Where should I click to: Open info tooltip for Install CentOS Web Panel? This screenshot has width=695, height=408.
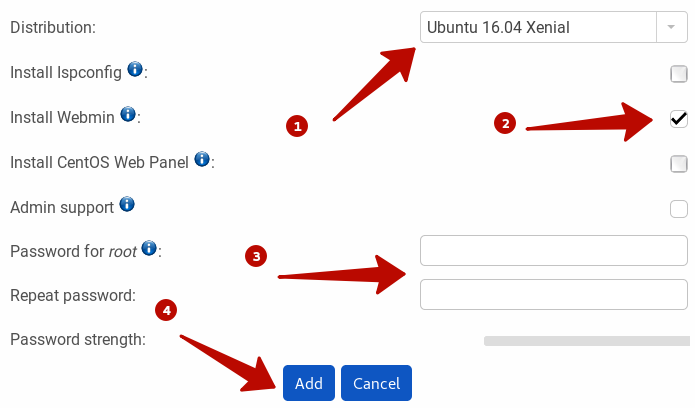pos(202,159)
